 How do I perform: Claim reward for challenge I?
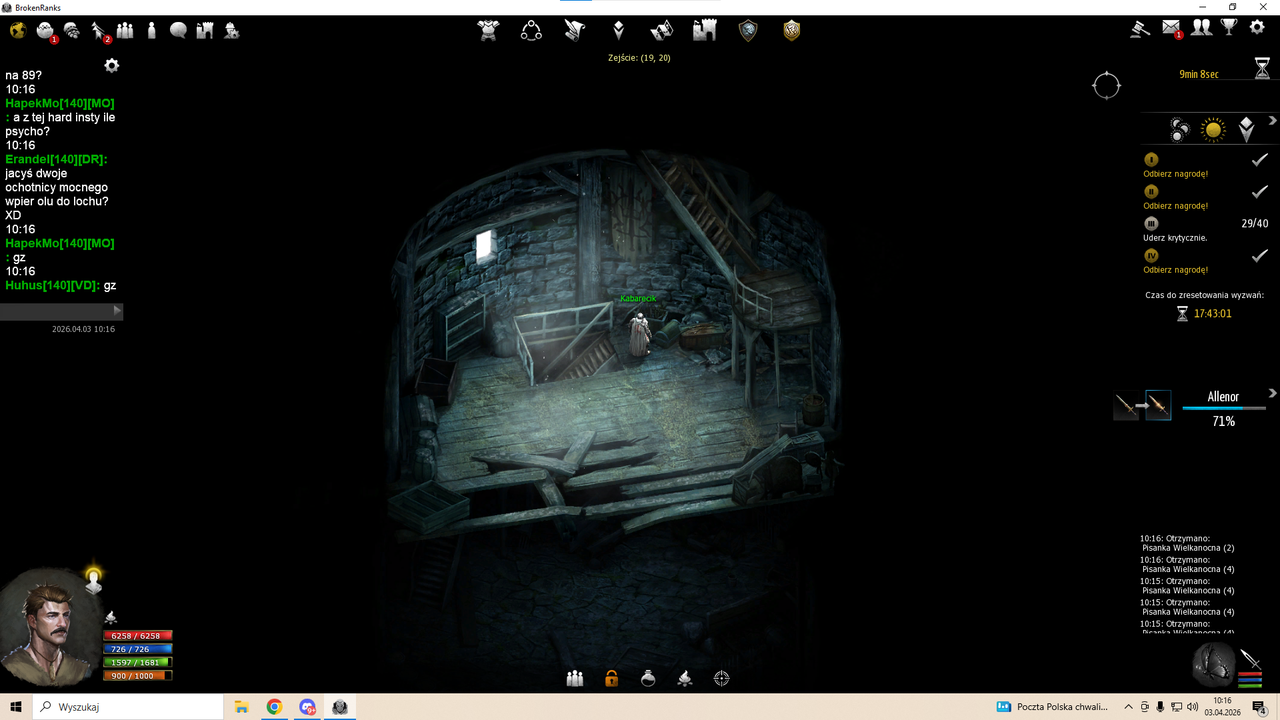(1176, 174)
